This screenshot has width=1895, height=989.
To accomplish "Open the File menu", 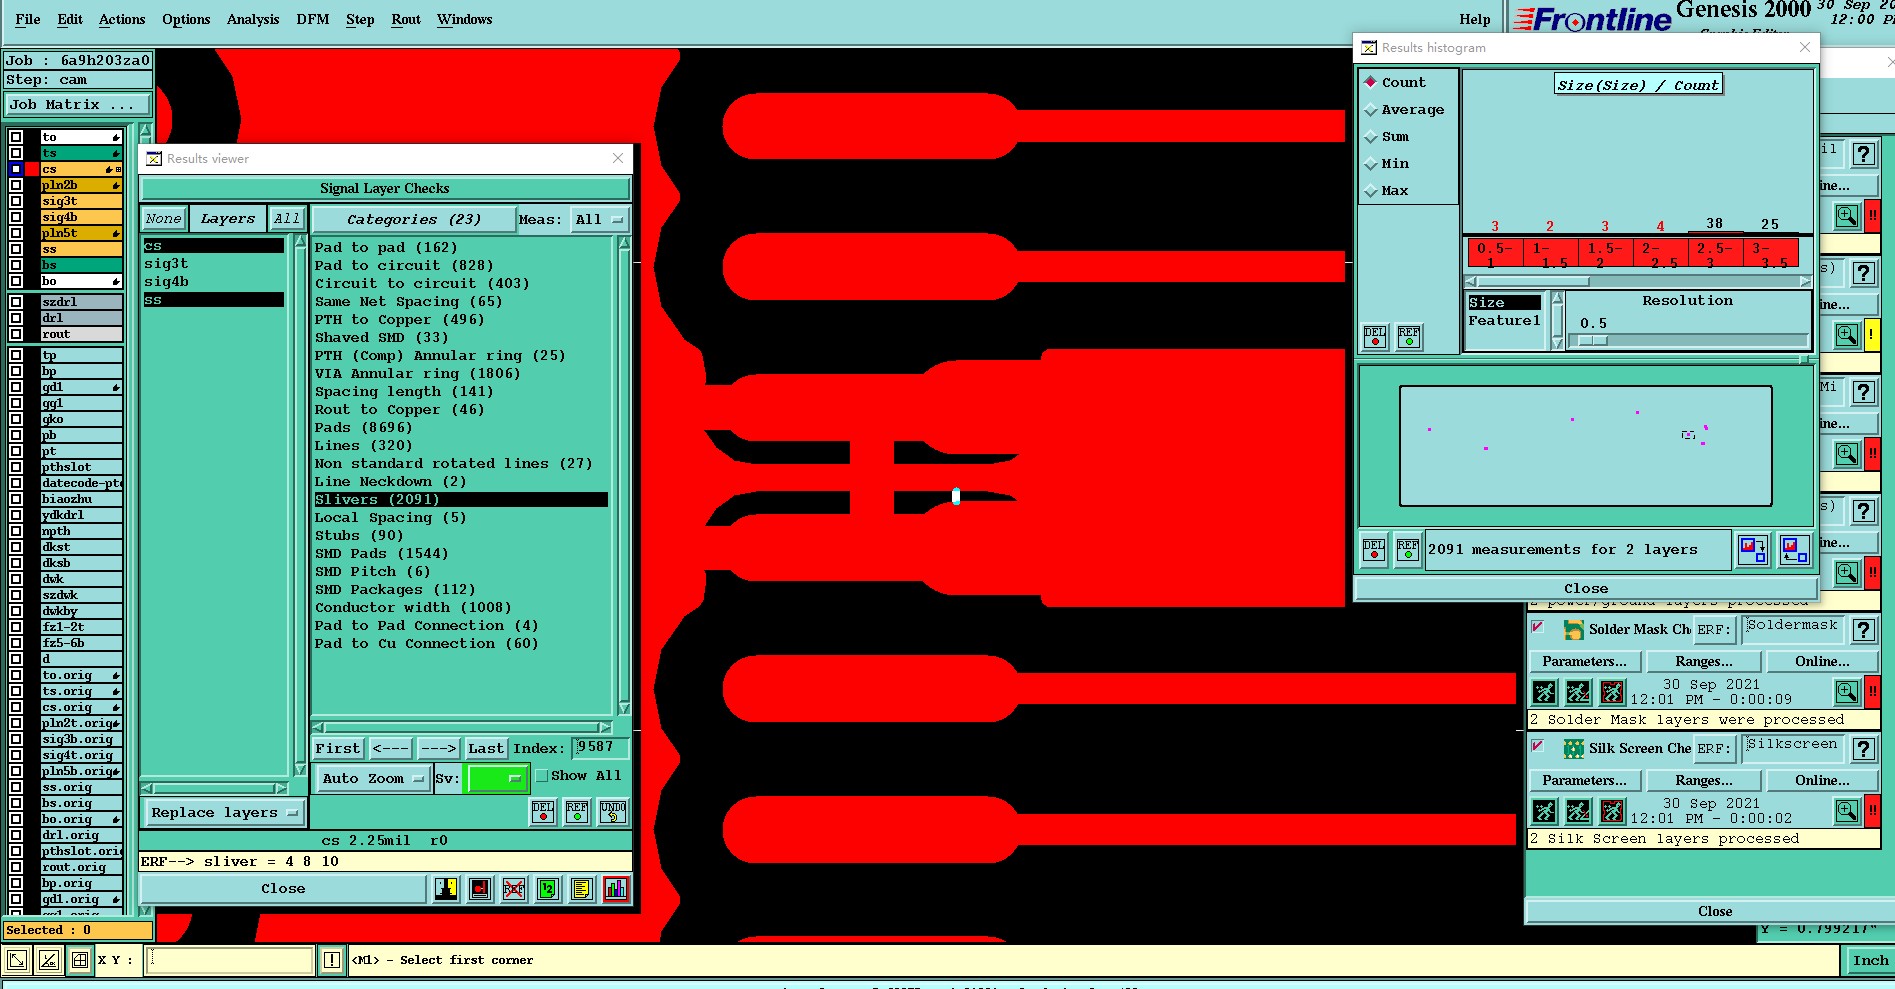I will click(28, 19).
